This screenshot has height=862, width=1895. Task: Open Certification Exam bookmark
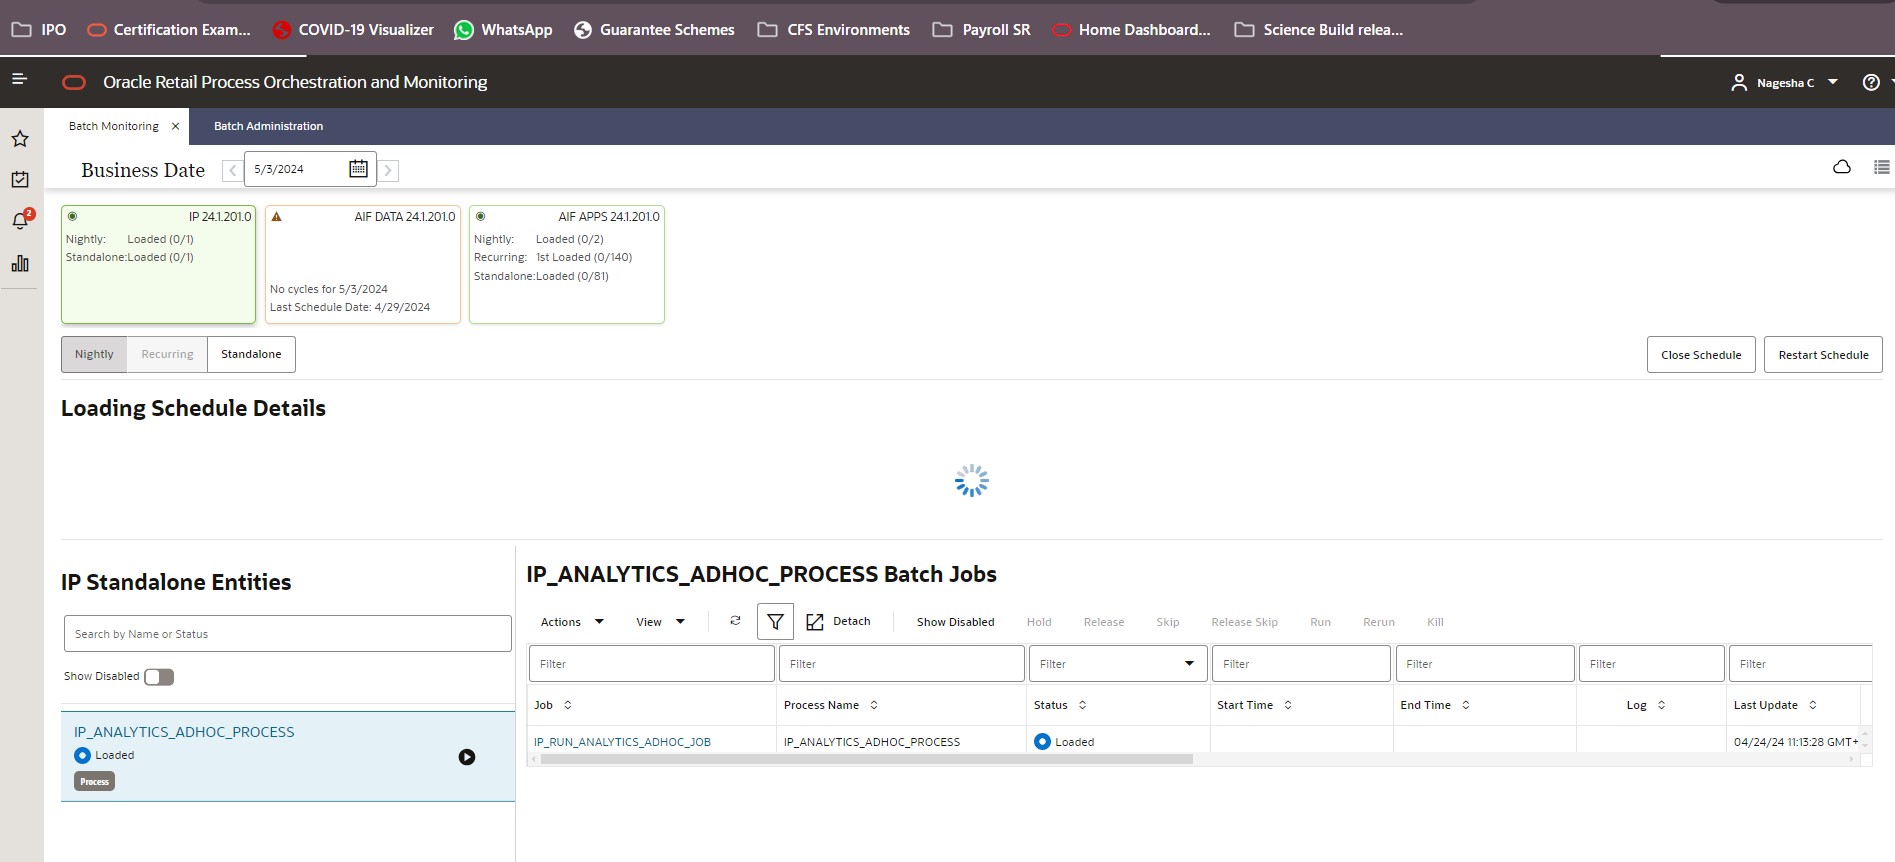(169, 30)
